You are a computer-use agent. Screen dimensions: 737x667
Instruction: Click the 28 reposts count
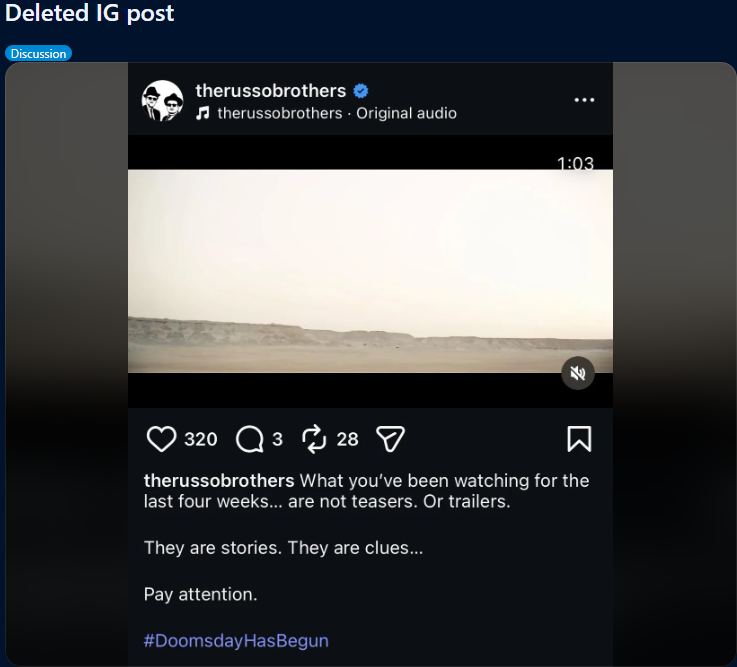(x=347, y=439)
